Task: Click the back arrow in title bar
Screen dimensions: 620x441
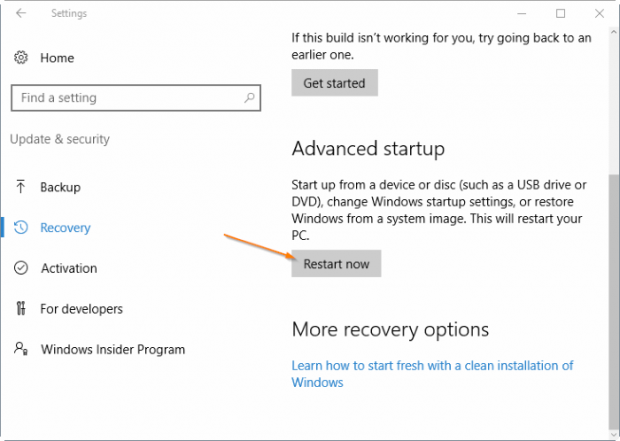Action: point(21,14)
